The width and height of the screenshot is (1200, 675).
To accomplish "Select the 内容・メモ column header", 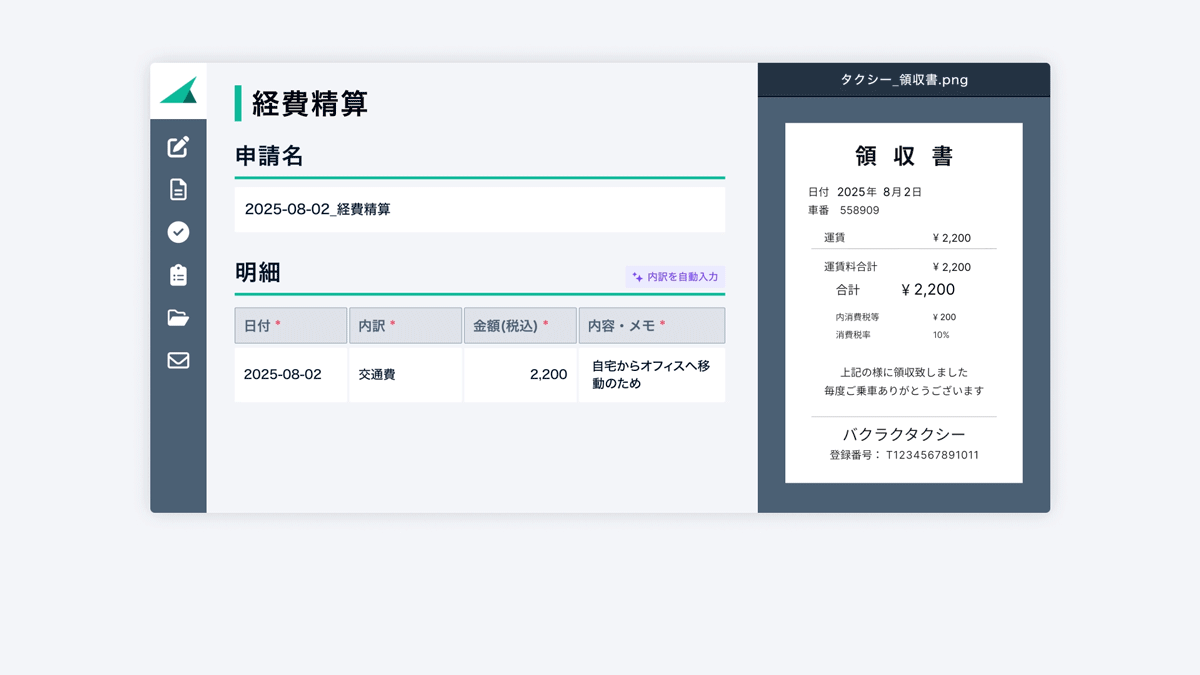I will [651, 326].
